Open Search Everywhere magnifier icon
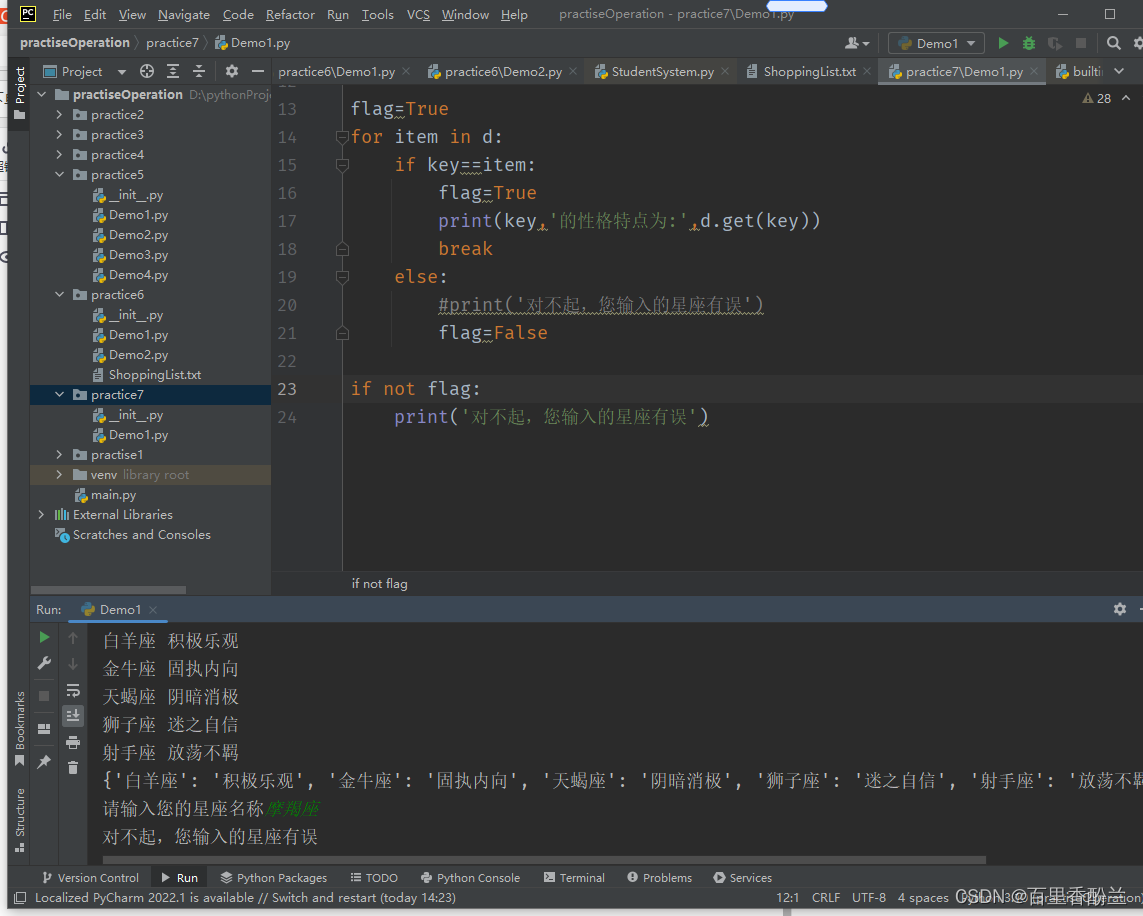The width and height of the screenshot is (1143, 916). click(1113, 44)
